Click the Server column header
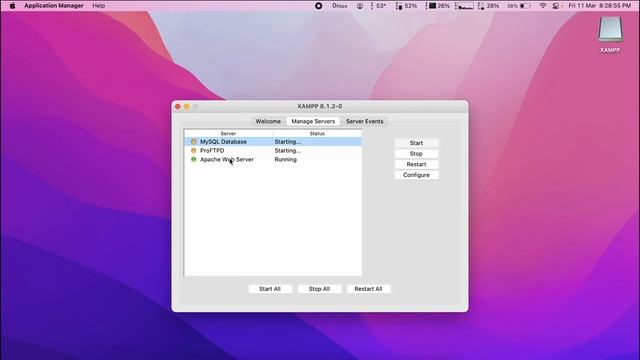640x360 pixels. (x=228, y=133)
